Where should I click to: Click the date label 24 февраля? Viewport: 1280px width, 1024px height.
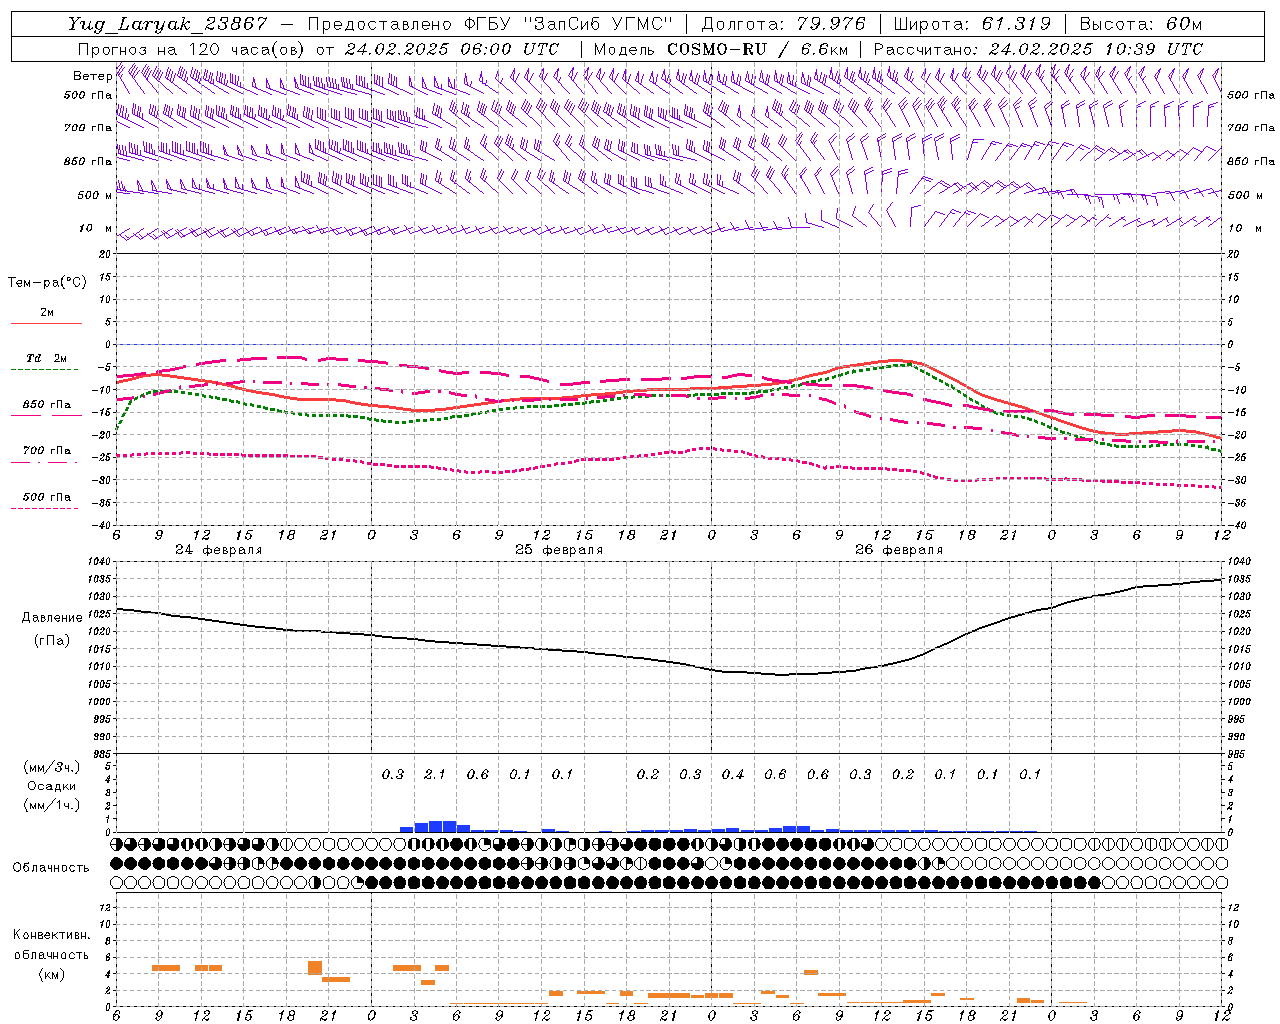(218, 550)
